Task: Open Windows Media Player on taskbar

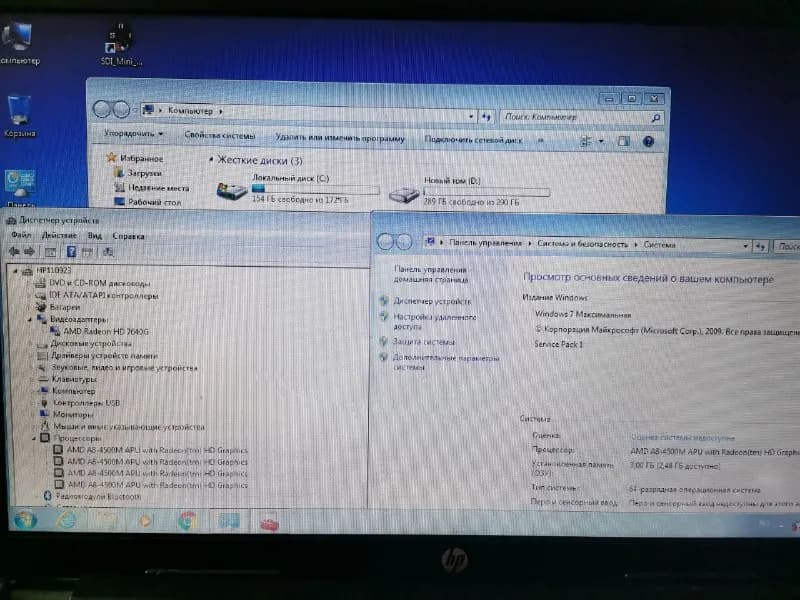Action: 145,520
